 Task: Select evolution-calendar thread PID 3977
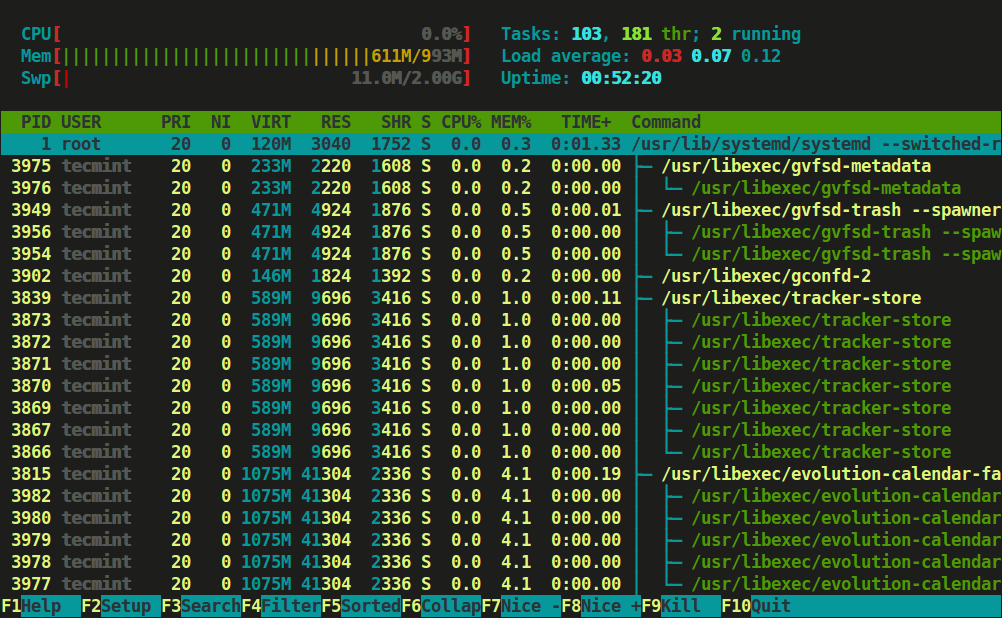click(x=501, y=583)
